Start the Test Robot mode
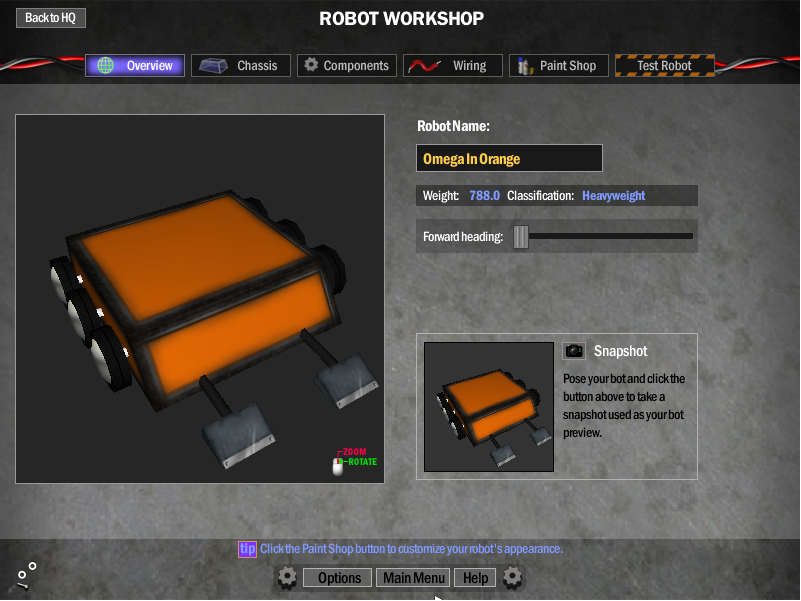801x601 pixels. point(665,65)
